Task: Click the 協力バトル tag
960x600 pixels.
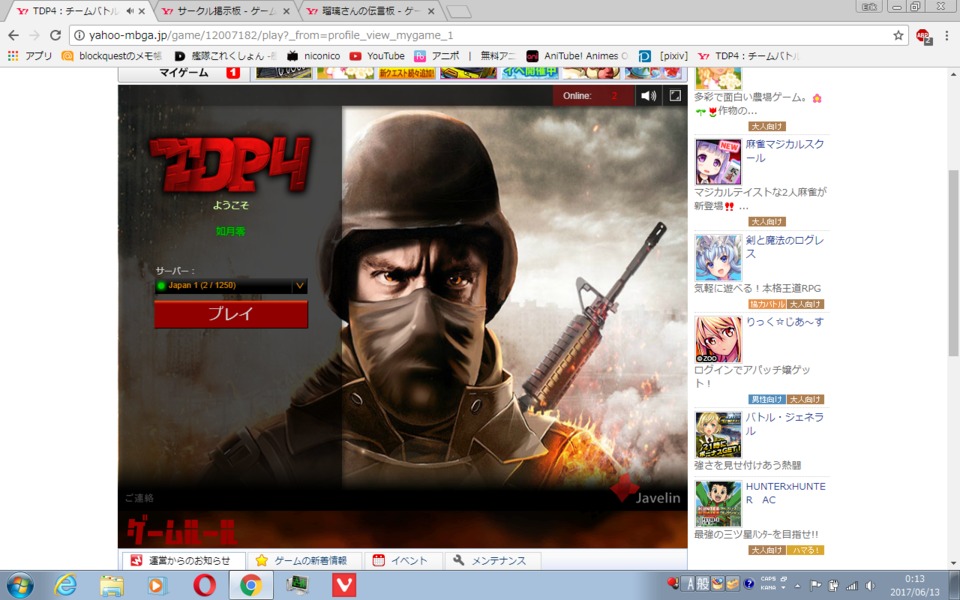Action: pyautogui.click(x=767, y=304)
